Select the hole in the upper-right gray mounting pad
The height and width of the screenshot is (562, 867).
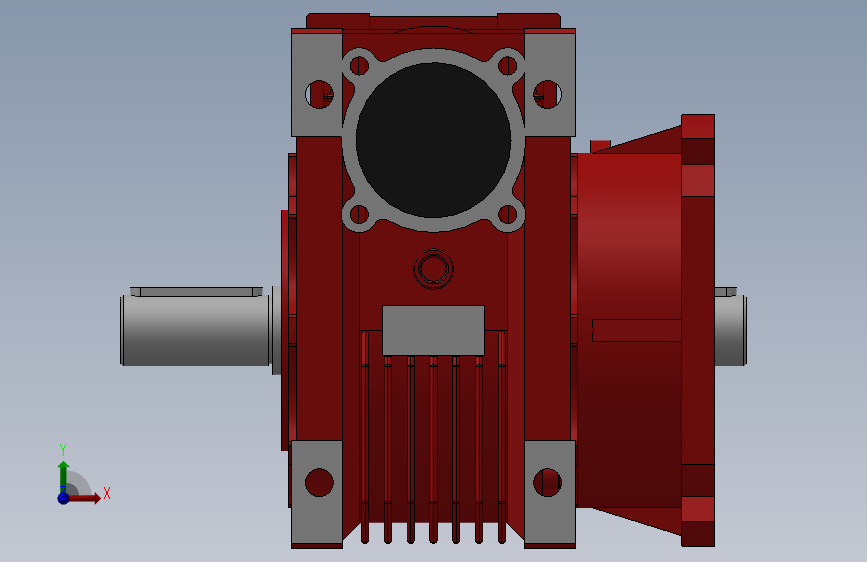point(547,95)
